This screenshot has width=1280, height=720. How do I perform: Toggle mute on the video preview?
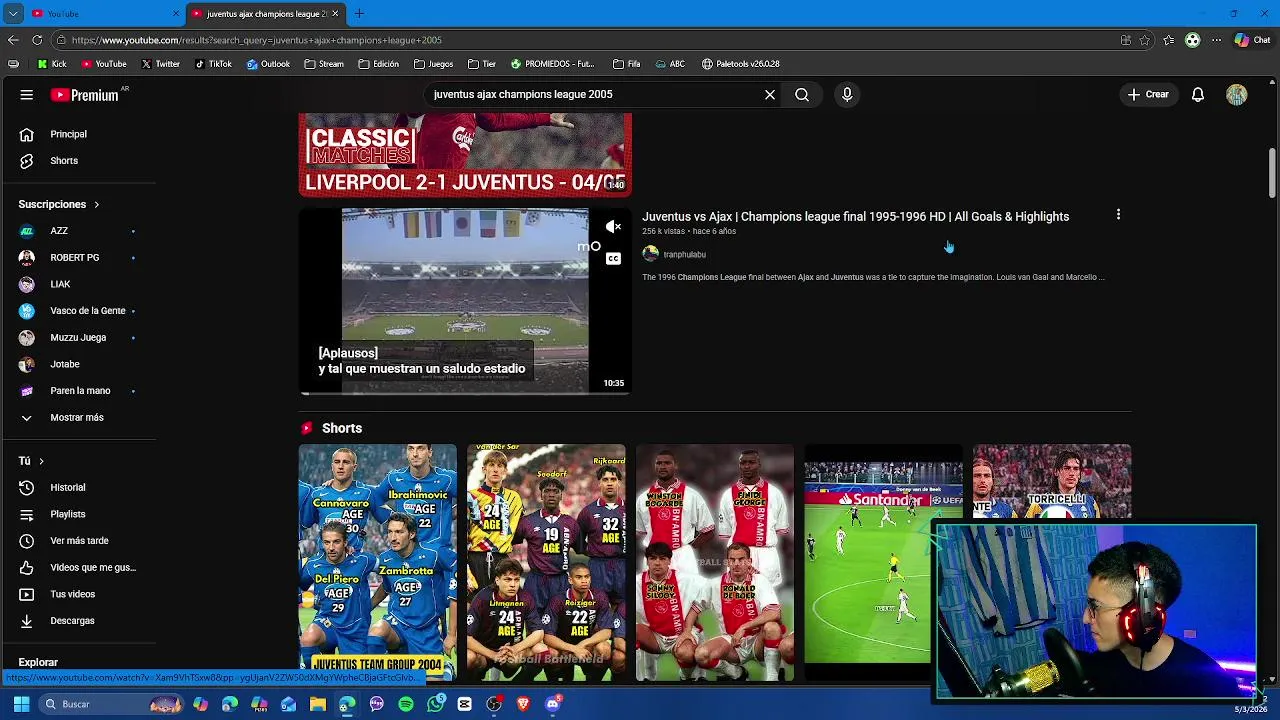pyautogui.click(x=613, y=227)
